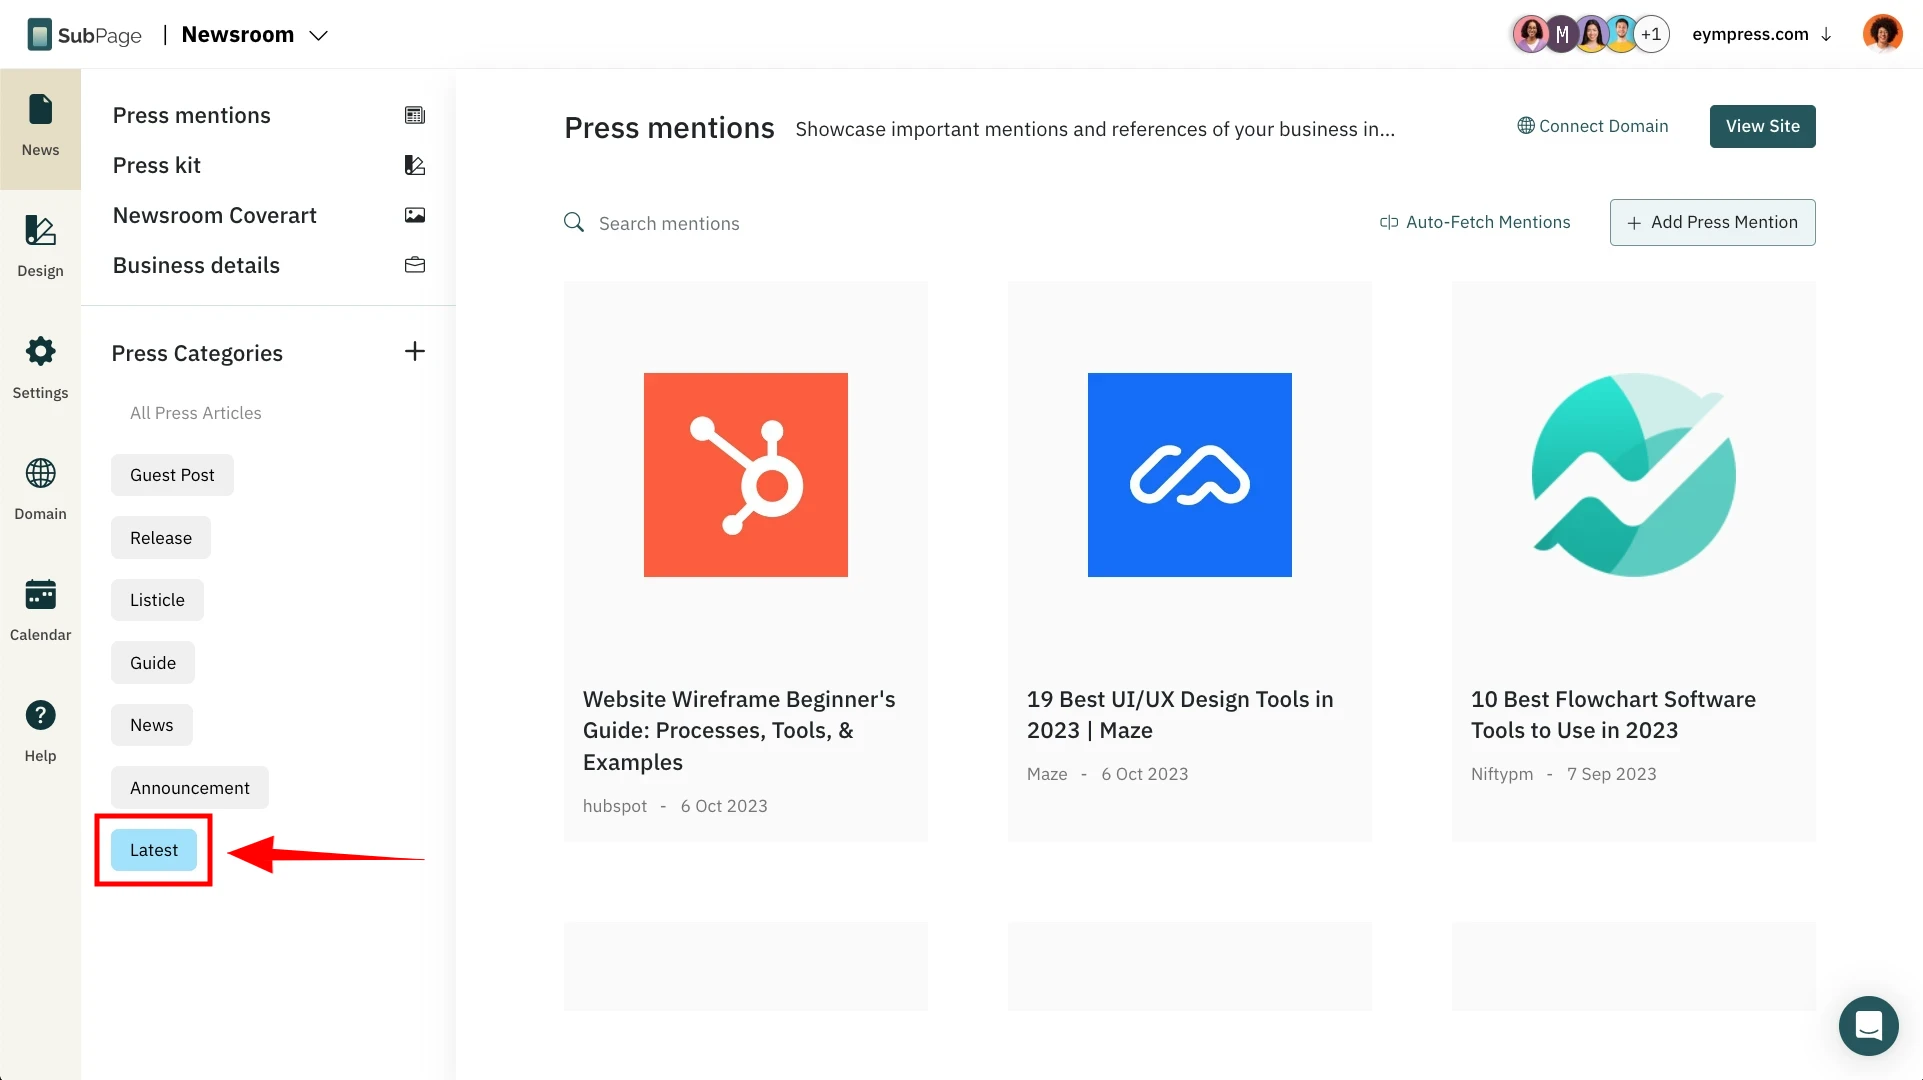Open the Niftypm logo thumbnail
This screenshot has height=1080, width=1923.
point(1634,475)
